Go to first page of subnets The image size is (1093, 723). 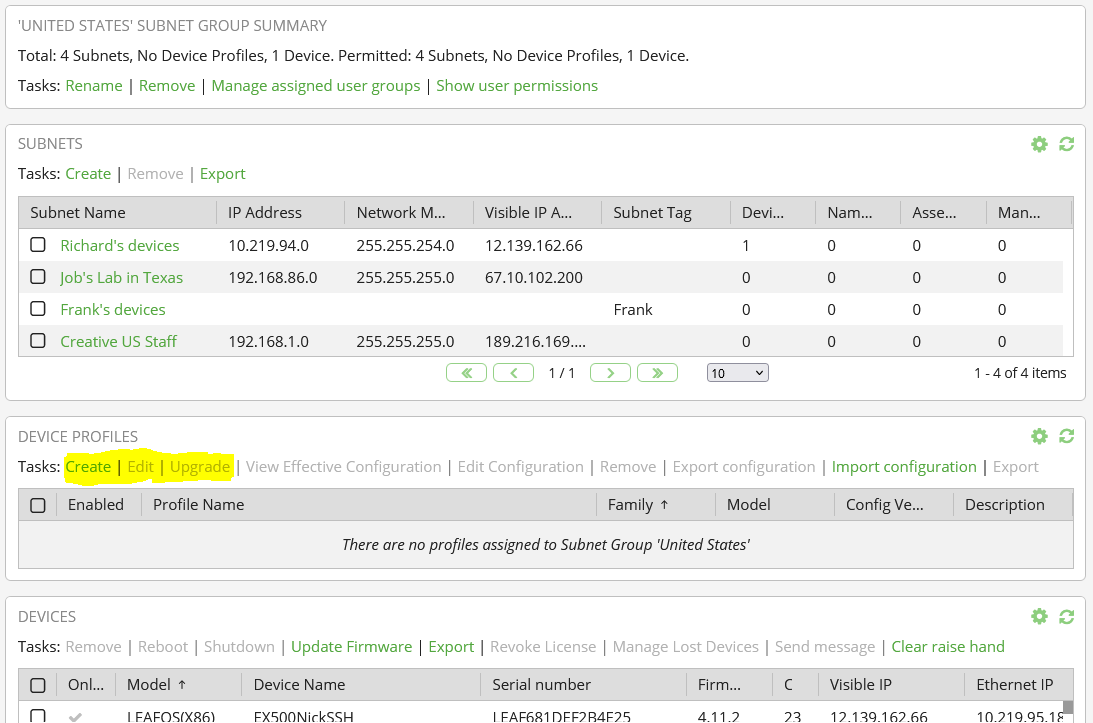pos(466,373)
